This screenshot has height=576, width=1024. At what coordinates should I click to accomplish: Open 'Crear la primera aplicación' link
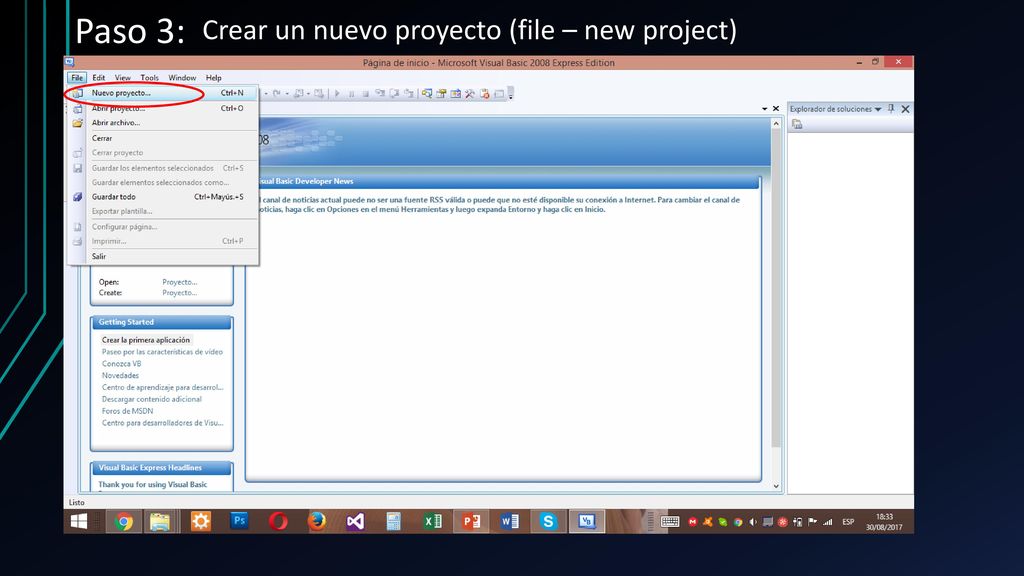coord(146,340)
